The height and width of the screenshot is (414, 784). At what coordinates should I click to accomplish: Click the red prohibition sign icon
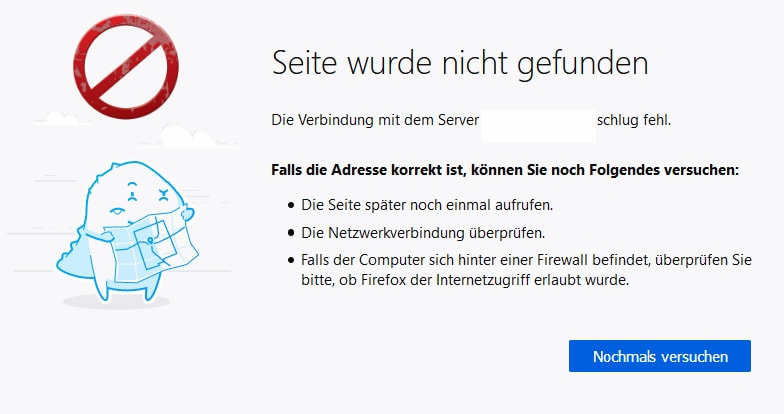point(126,67)
